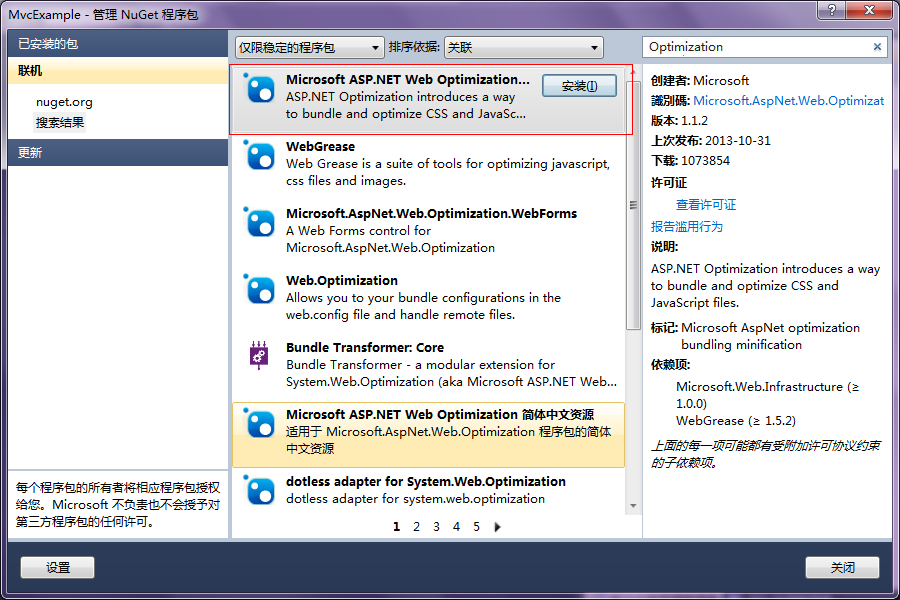
Task: Click the download count 1073854
Action: (705, 161)
